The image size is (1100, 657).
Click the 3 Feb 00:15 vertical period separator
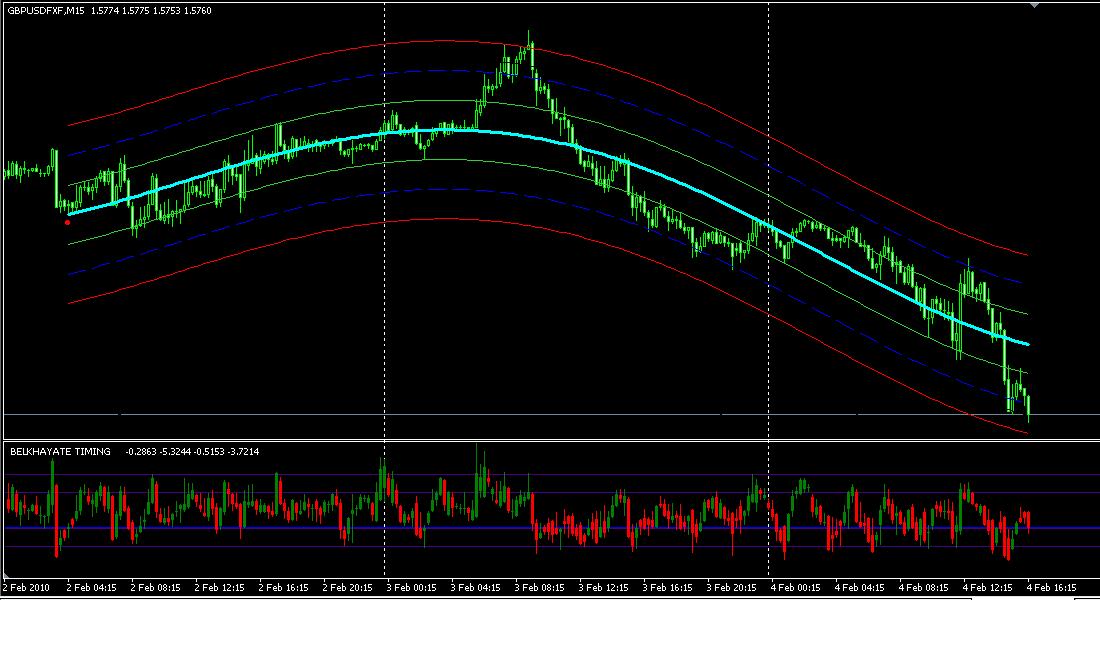pyautogui.click(x=385, y=300)
